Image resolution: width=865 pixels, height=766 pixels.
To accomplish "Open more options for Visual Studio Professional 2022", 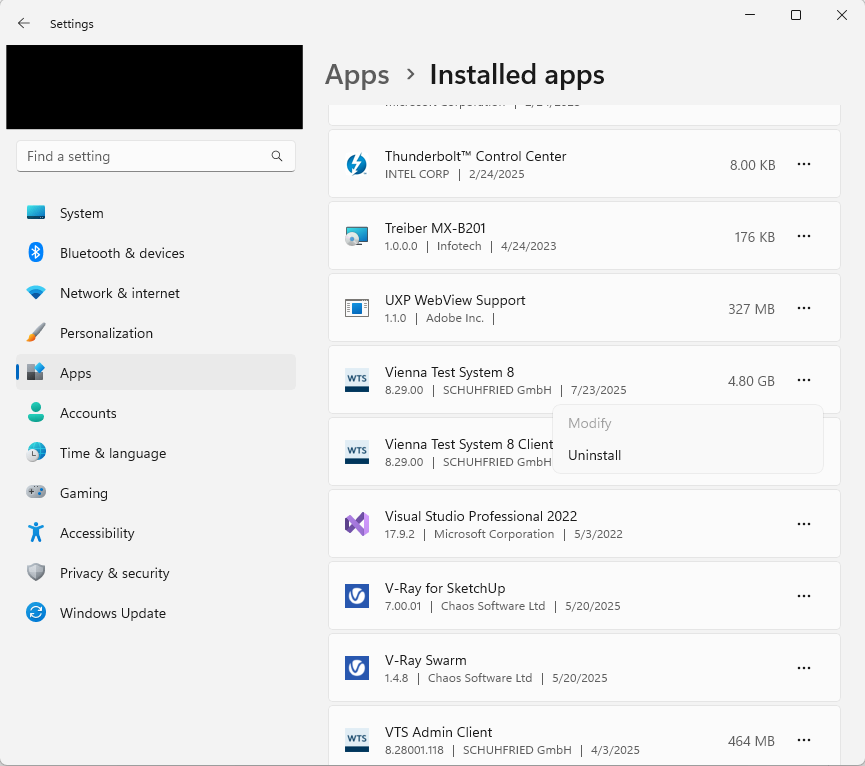I will tap(803, 524).
